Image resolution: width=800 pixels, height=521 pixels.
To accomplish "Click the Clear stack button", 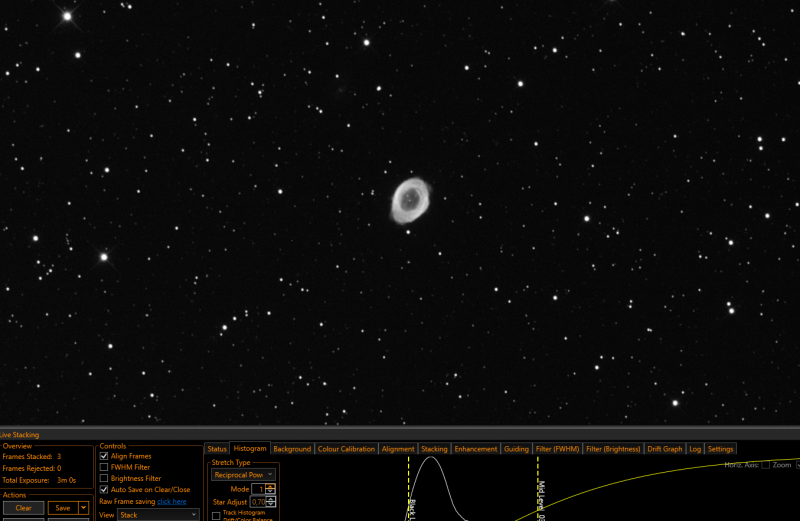I will 23,508.
